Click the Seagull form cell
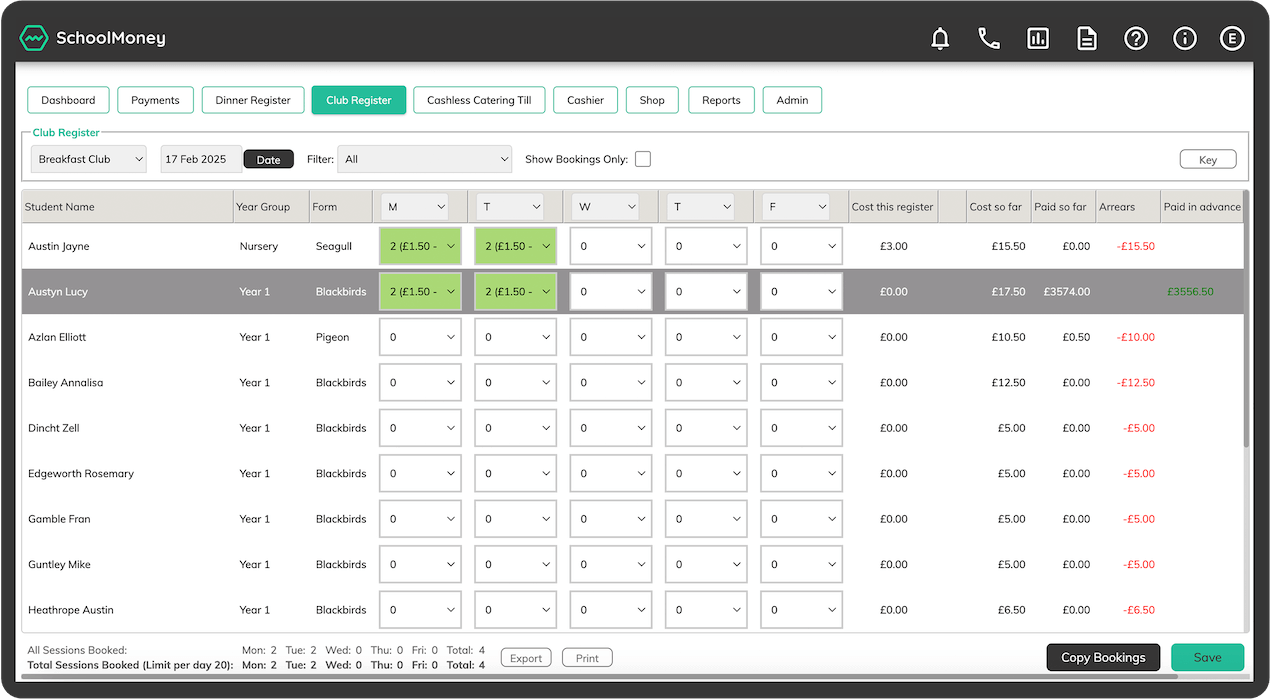The image size is (1271, 700). [335, 246]
